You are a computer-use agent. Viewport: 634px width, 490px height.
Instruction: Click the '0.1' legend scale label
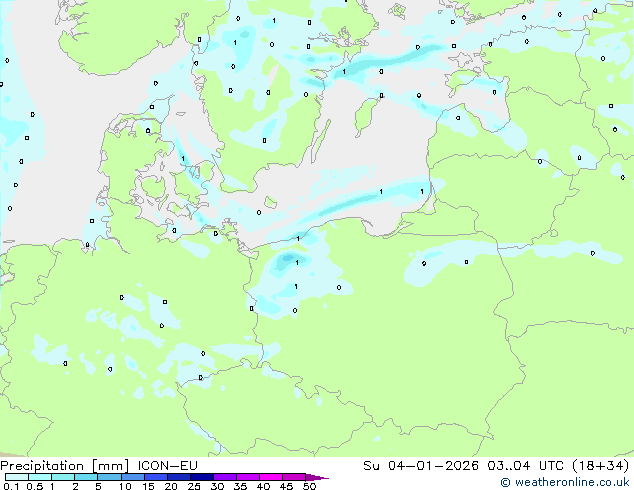(11, 486)
